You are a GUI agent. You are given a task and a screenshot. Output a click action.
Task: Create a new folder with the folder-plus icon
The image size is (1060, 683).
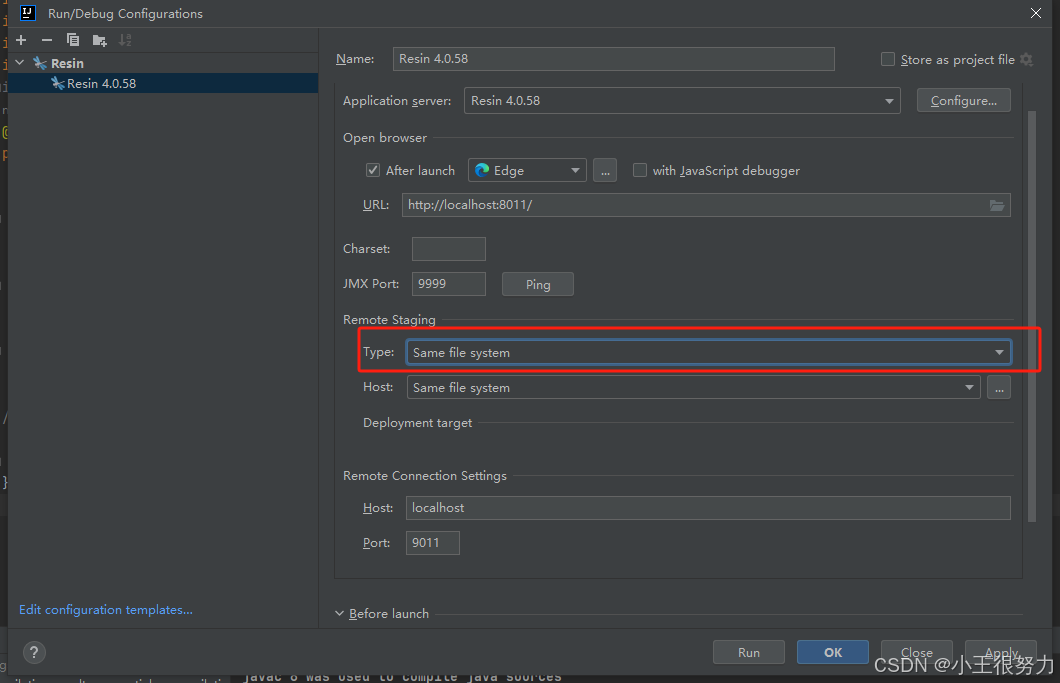tap(99, 41)
